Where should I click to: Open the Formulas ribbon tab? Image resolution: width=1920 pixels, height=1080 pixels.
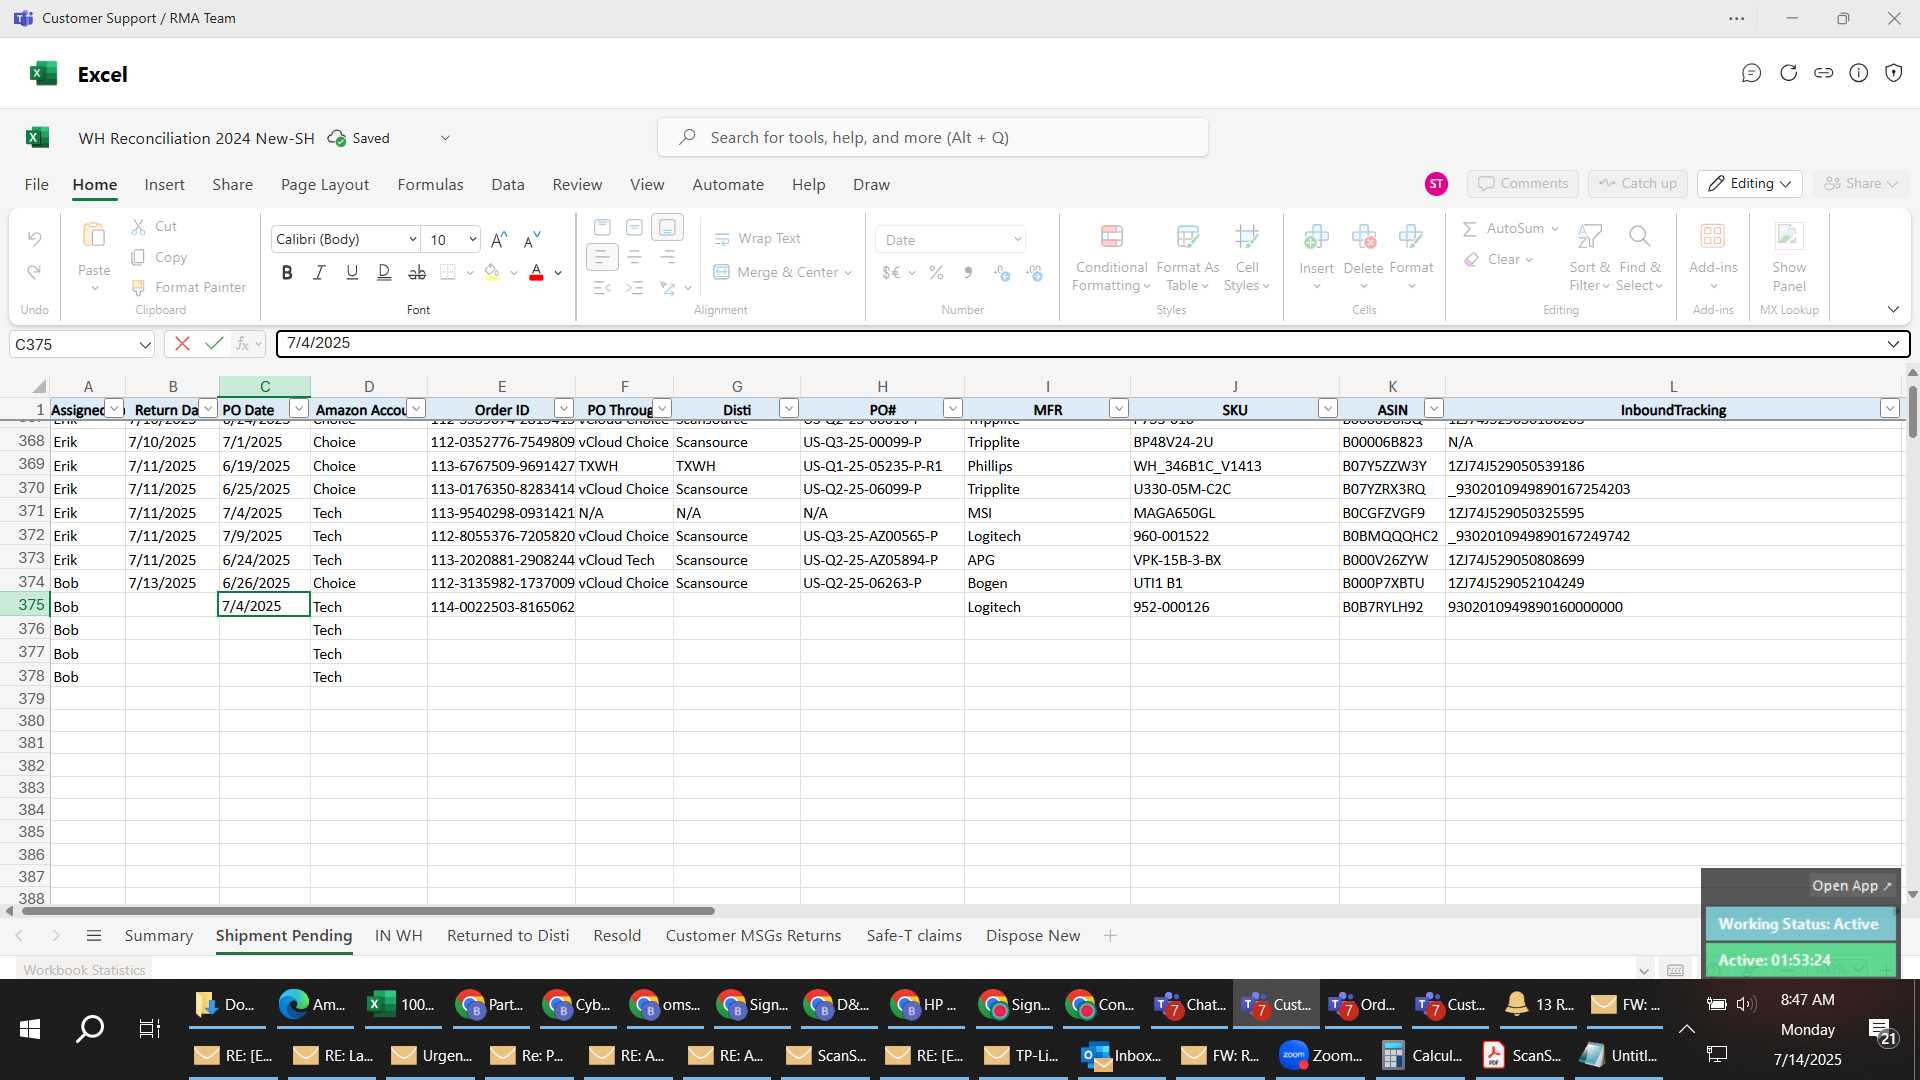(430, 185)
